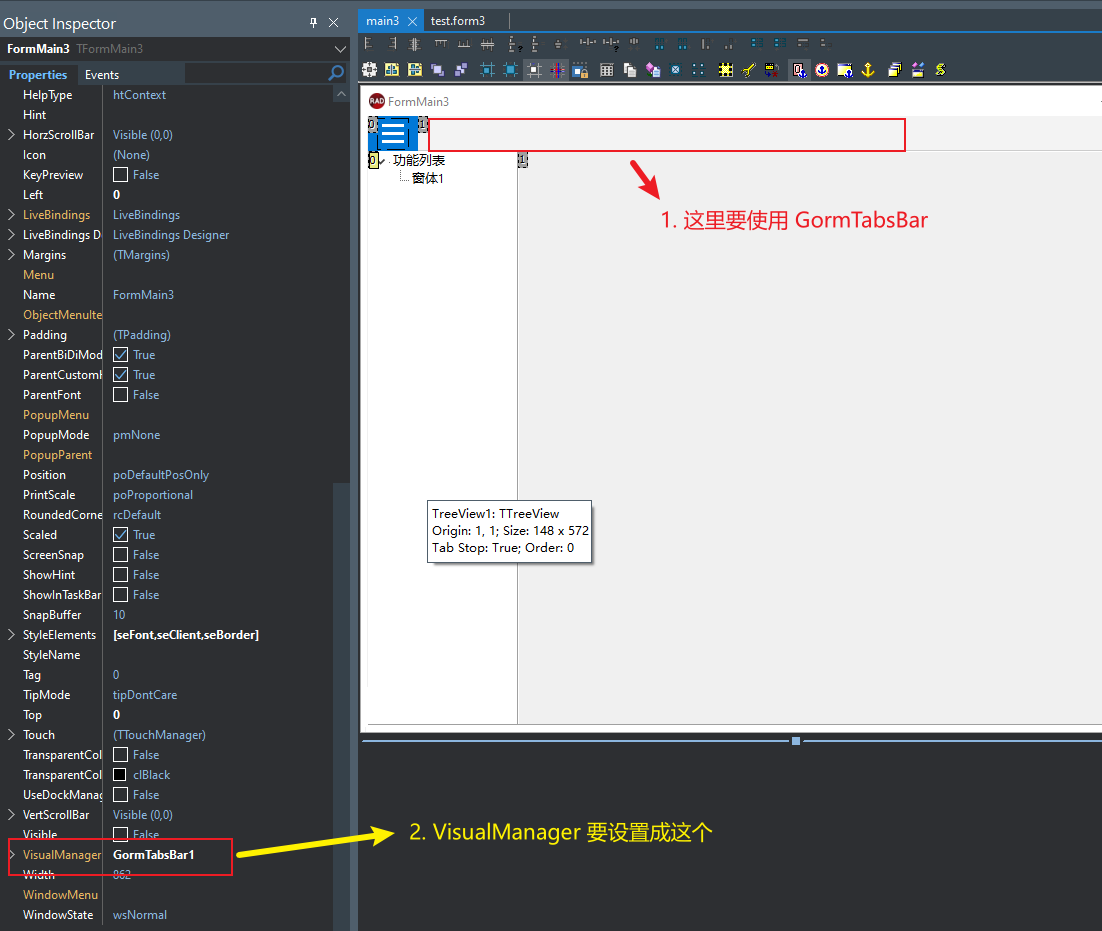The image size is (1102, 931).
Task: Click the grid table icon in toolbar
Action: [607, 70]
